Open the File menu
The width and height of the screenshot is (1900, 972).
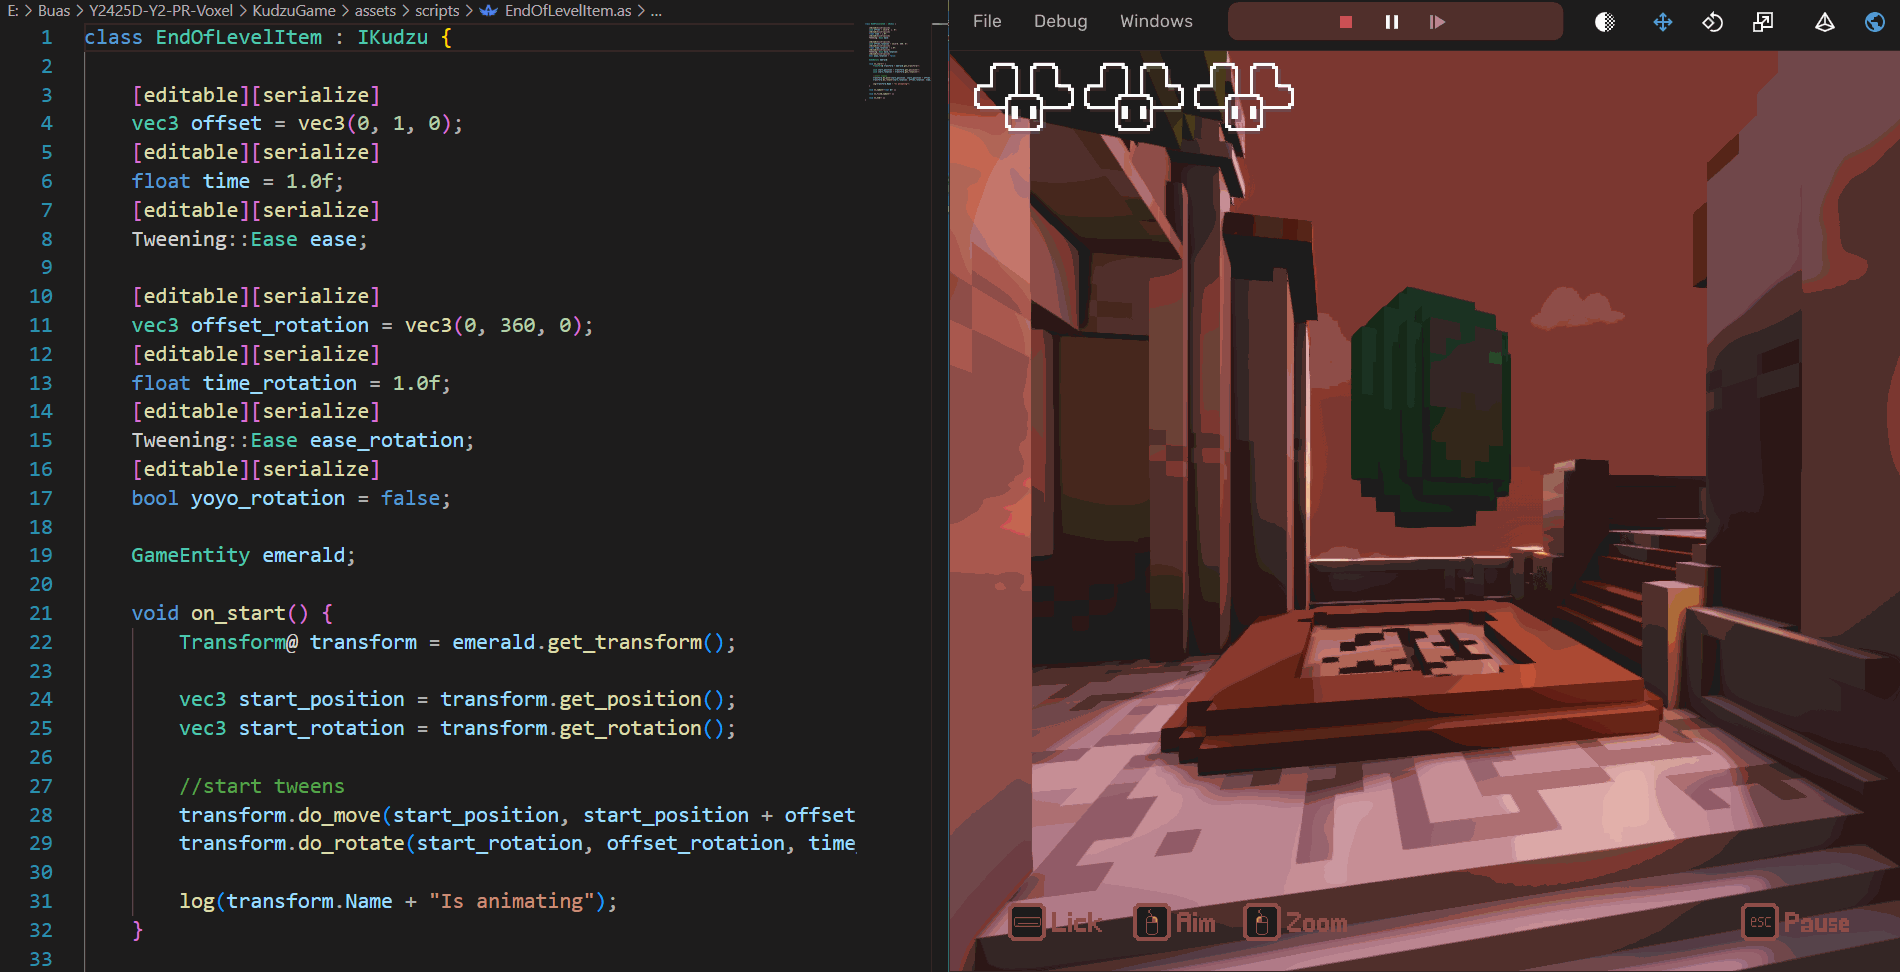(986, 21)
